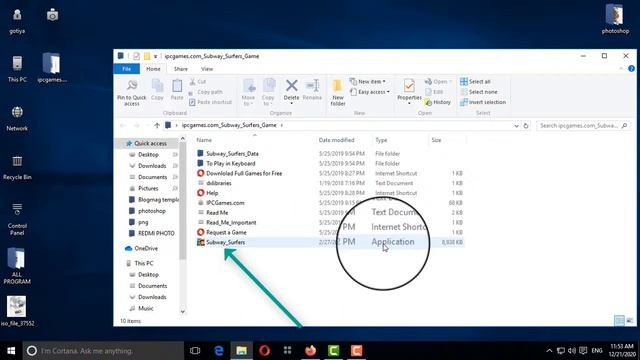
Task: Open the Easy access dropdown
Action: click(369, 92)
